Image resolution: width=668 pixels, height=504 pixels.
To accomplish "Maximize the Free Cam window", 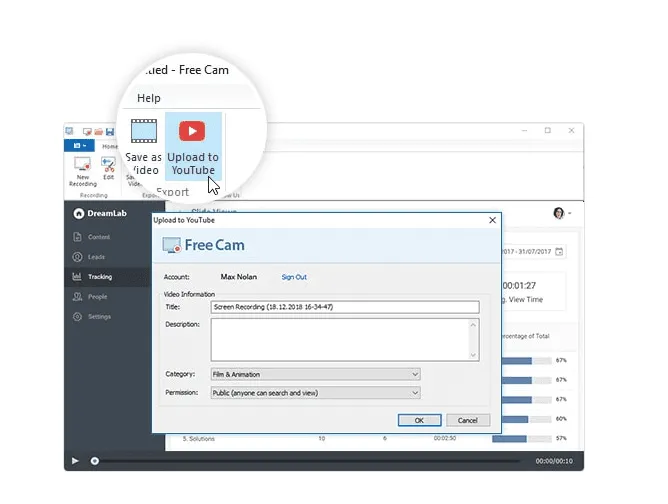I will tap(548, 130).
